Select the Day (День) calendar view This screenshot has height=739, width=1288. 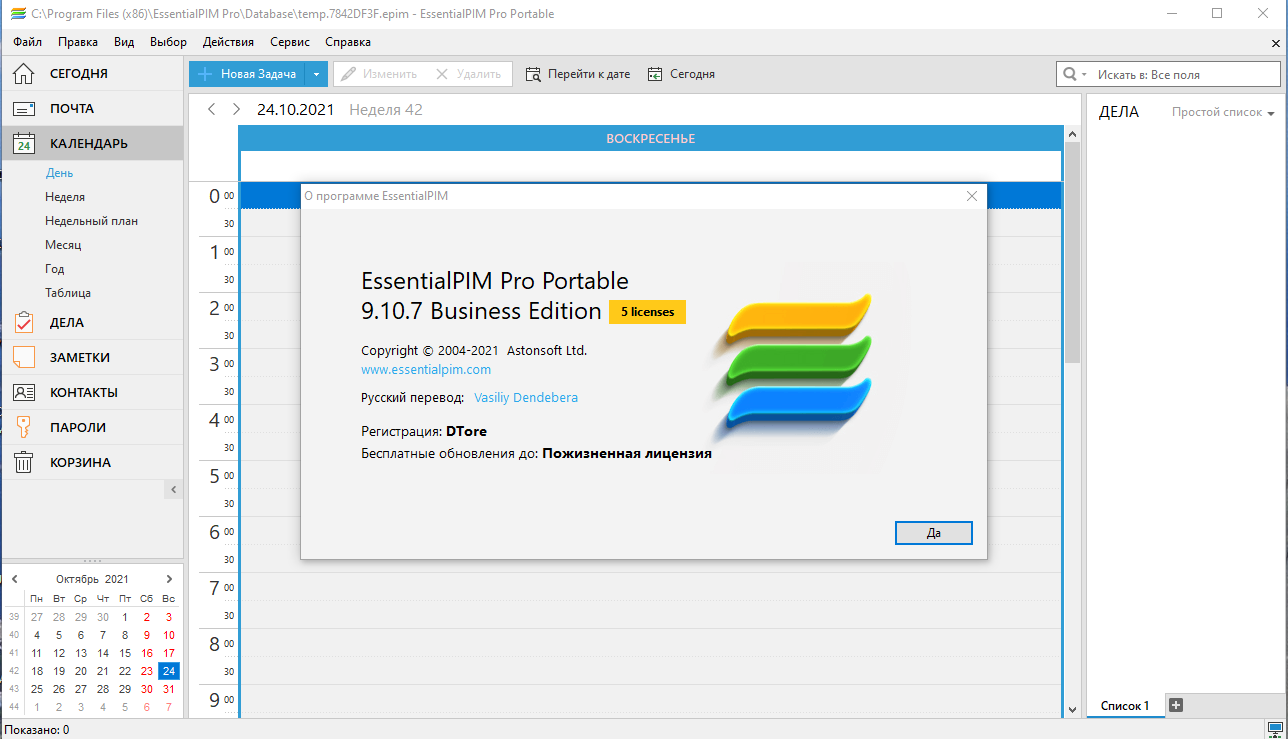point(59,173)
